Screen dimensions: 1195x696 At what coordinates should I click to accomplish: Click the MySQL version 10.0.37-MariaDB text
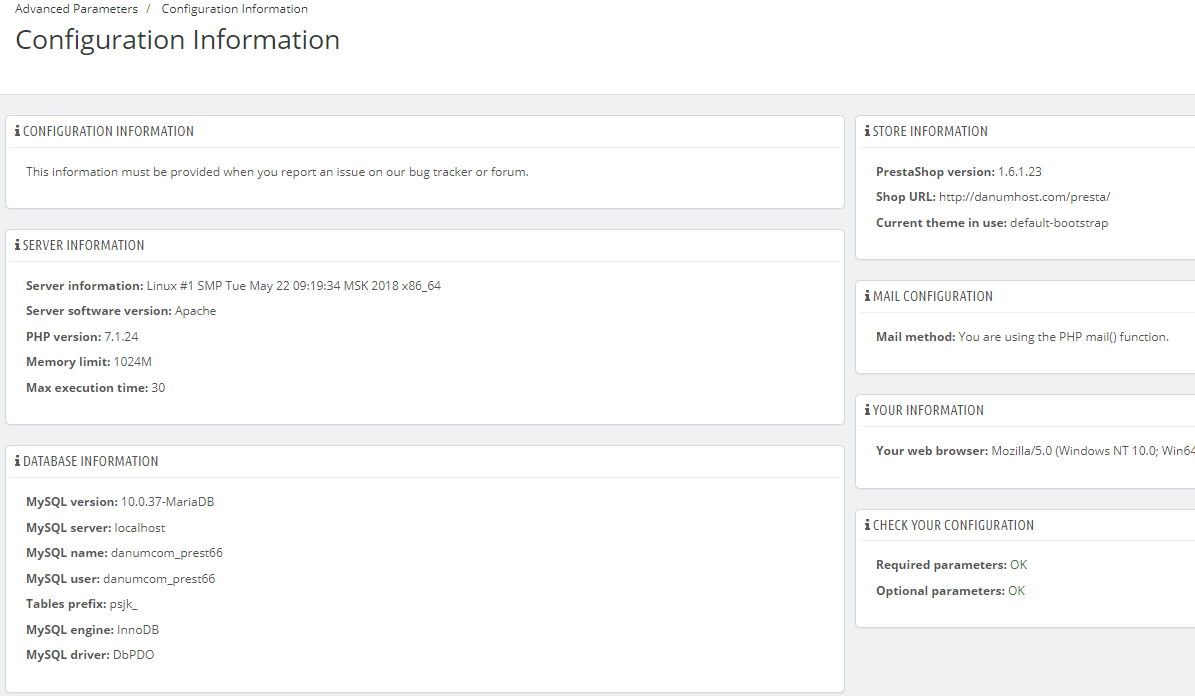[167, 502]
